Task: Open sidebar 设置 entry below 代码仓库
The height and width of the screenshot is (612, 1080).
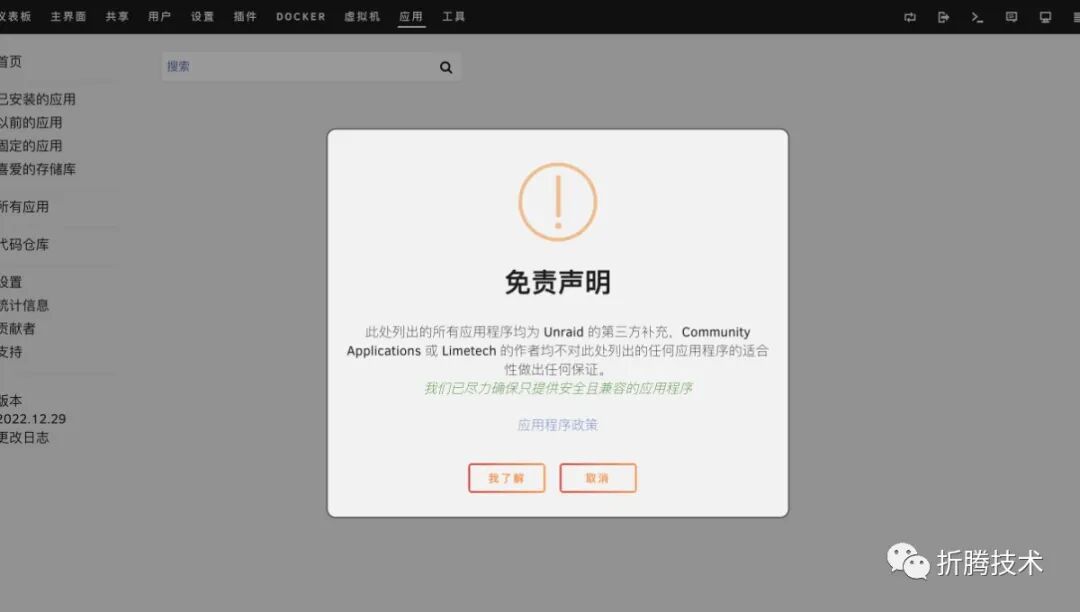Action: click(11, 282)
